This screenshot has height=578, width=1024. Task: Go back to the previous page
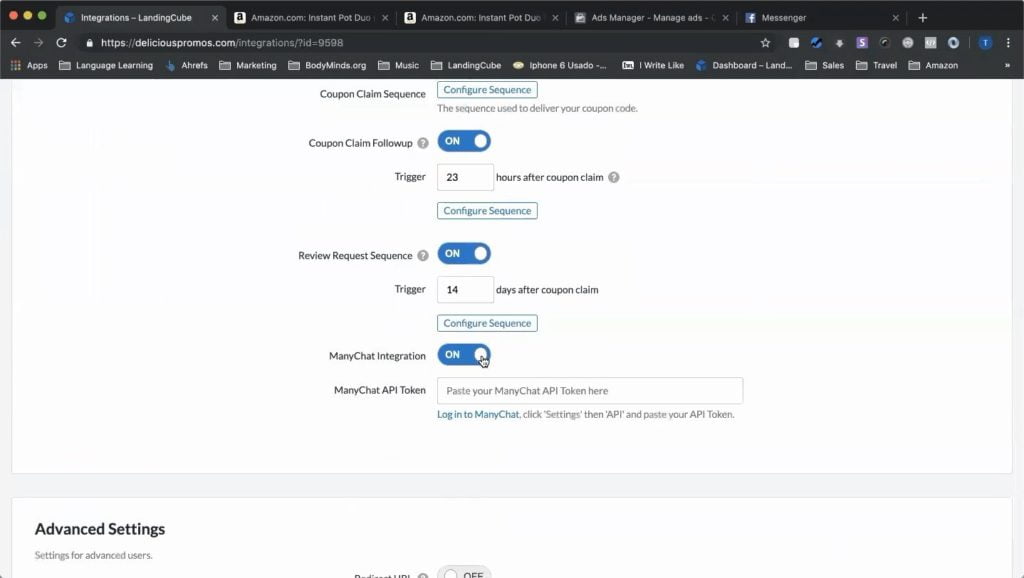pyautogui.click(x=16, y=42)
